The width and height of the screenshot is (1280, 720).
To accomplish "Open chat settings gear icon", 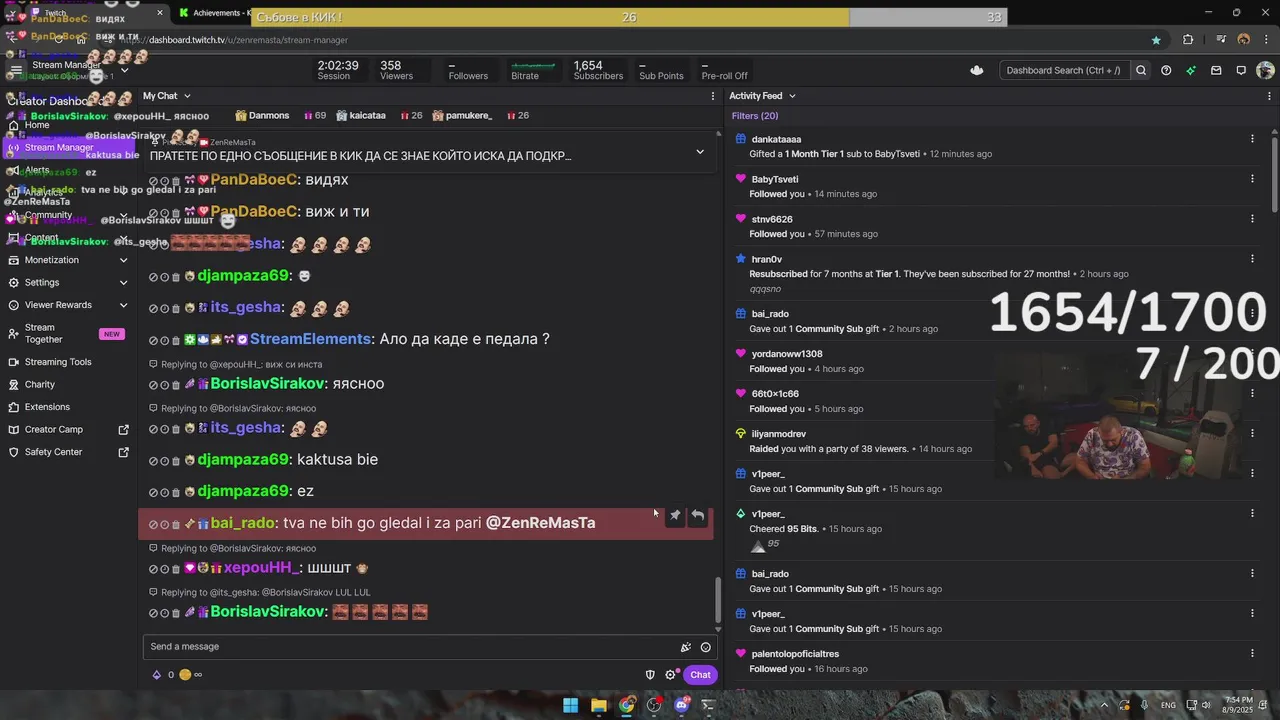I will (x=670, y=675).
